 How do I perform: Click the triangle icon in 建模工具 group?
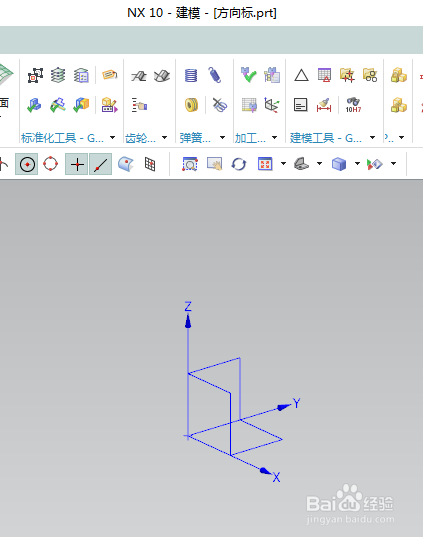click(301, 75)
